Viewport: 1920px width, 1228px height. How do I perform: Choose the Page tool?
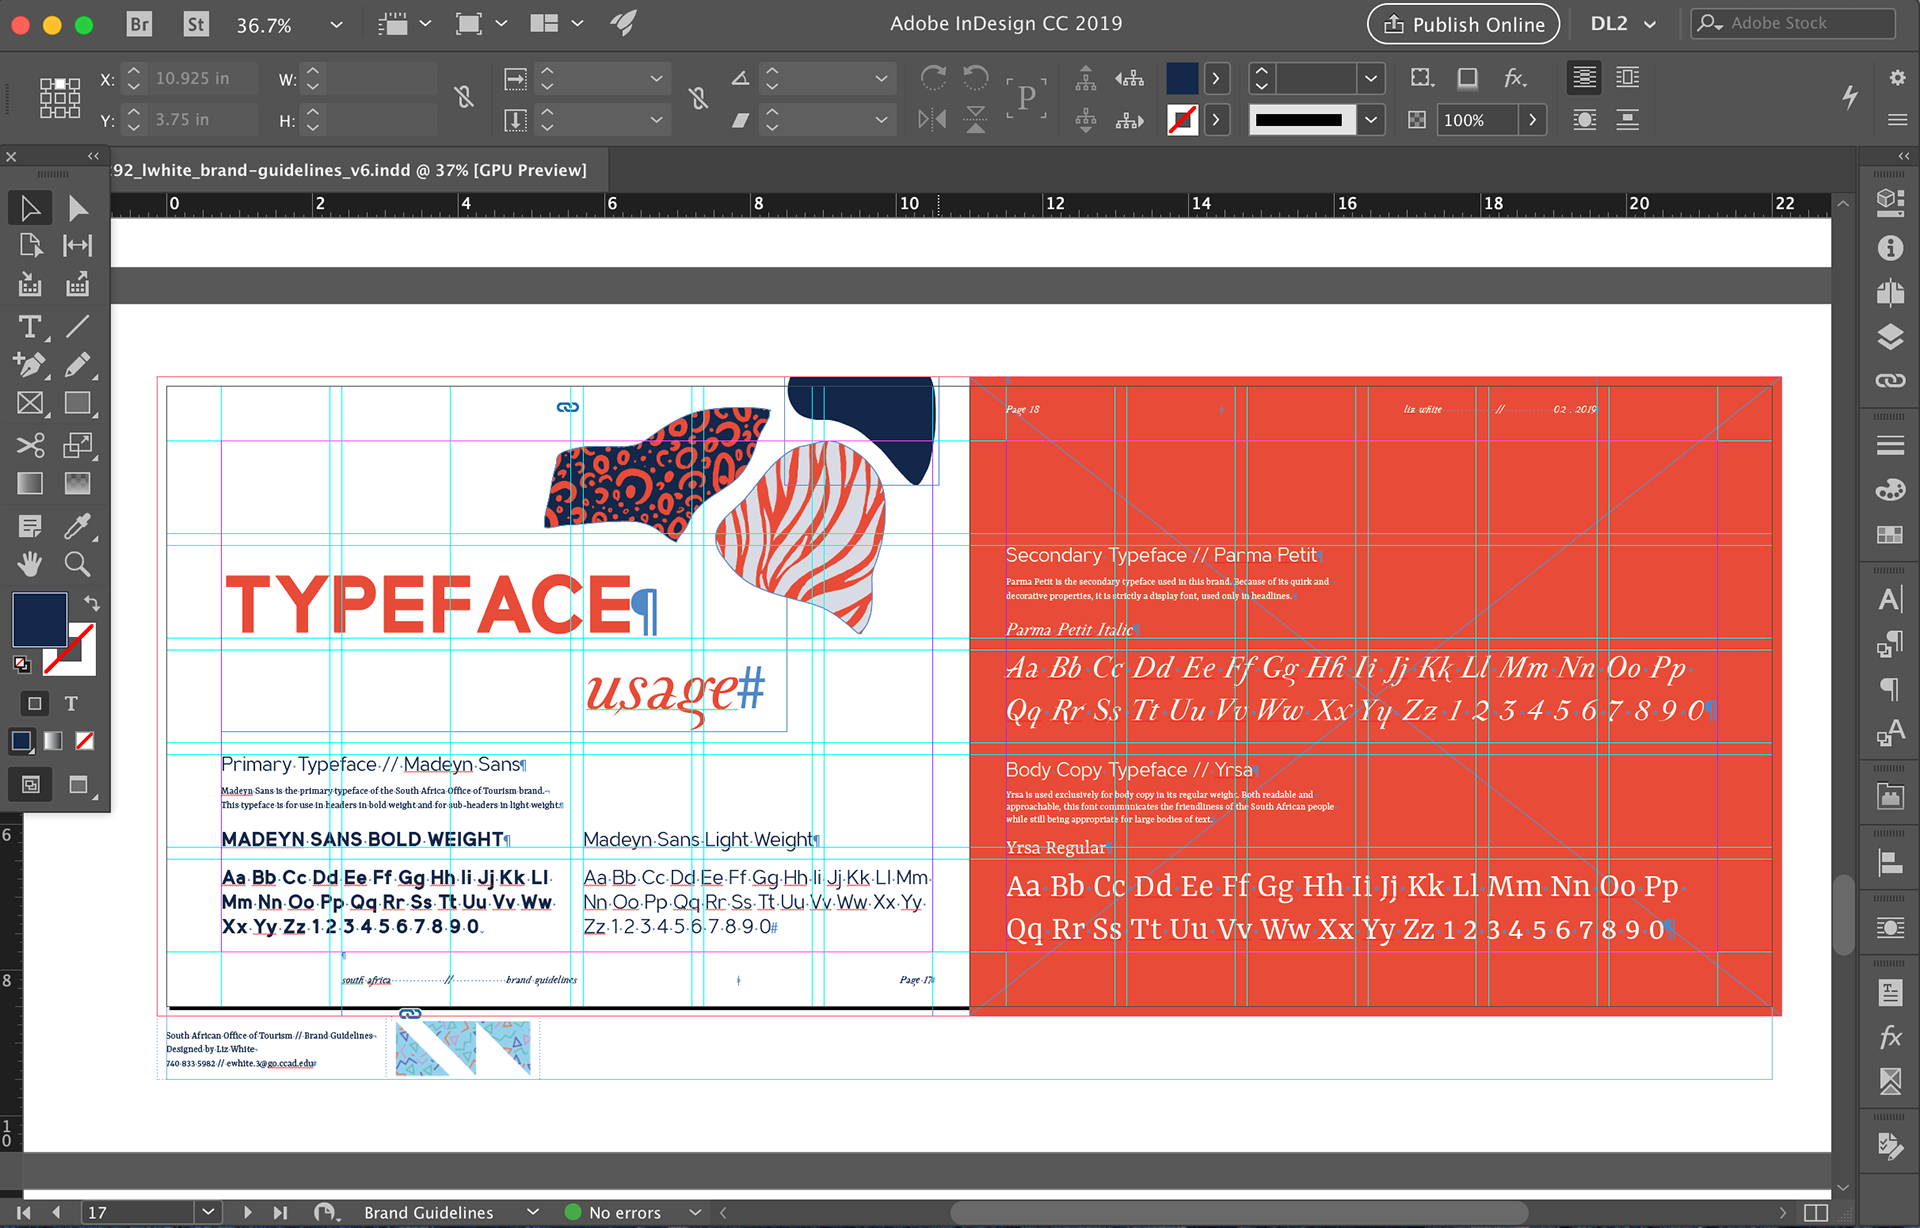pos(30,246)
